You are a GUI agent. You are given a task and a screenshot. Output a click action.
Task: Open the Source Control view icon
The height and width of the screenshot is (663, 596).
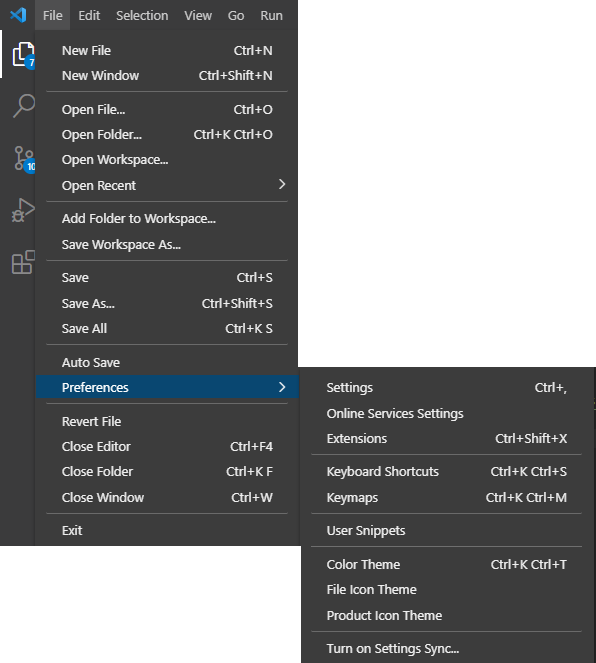coord(24,159)
